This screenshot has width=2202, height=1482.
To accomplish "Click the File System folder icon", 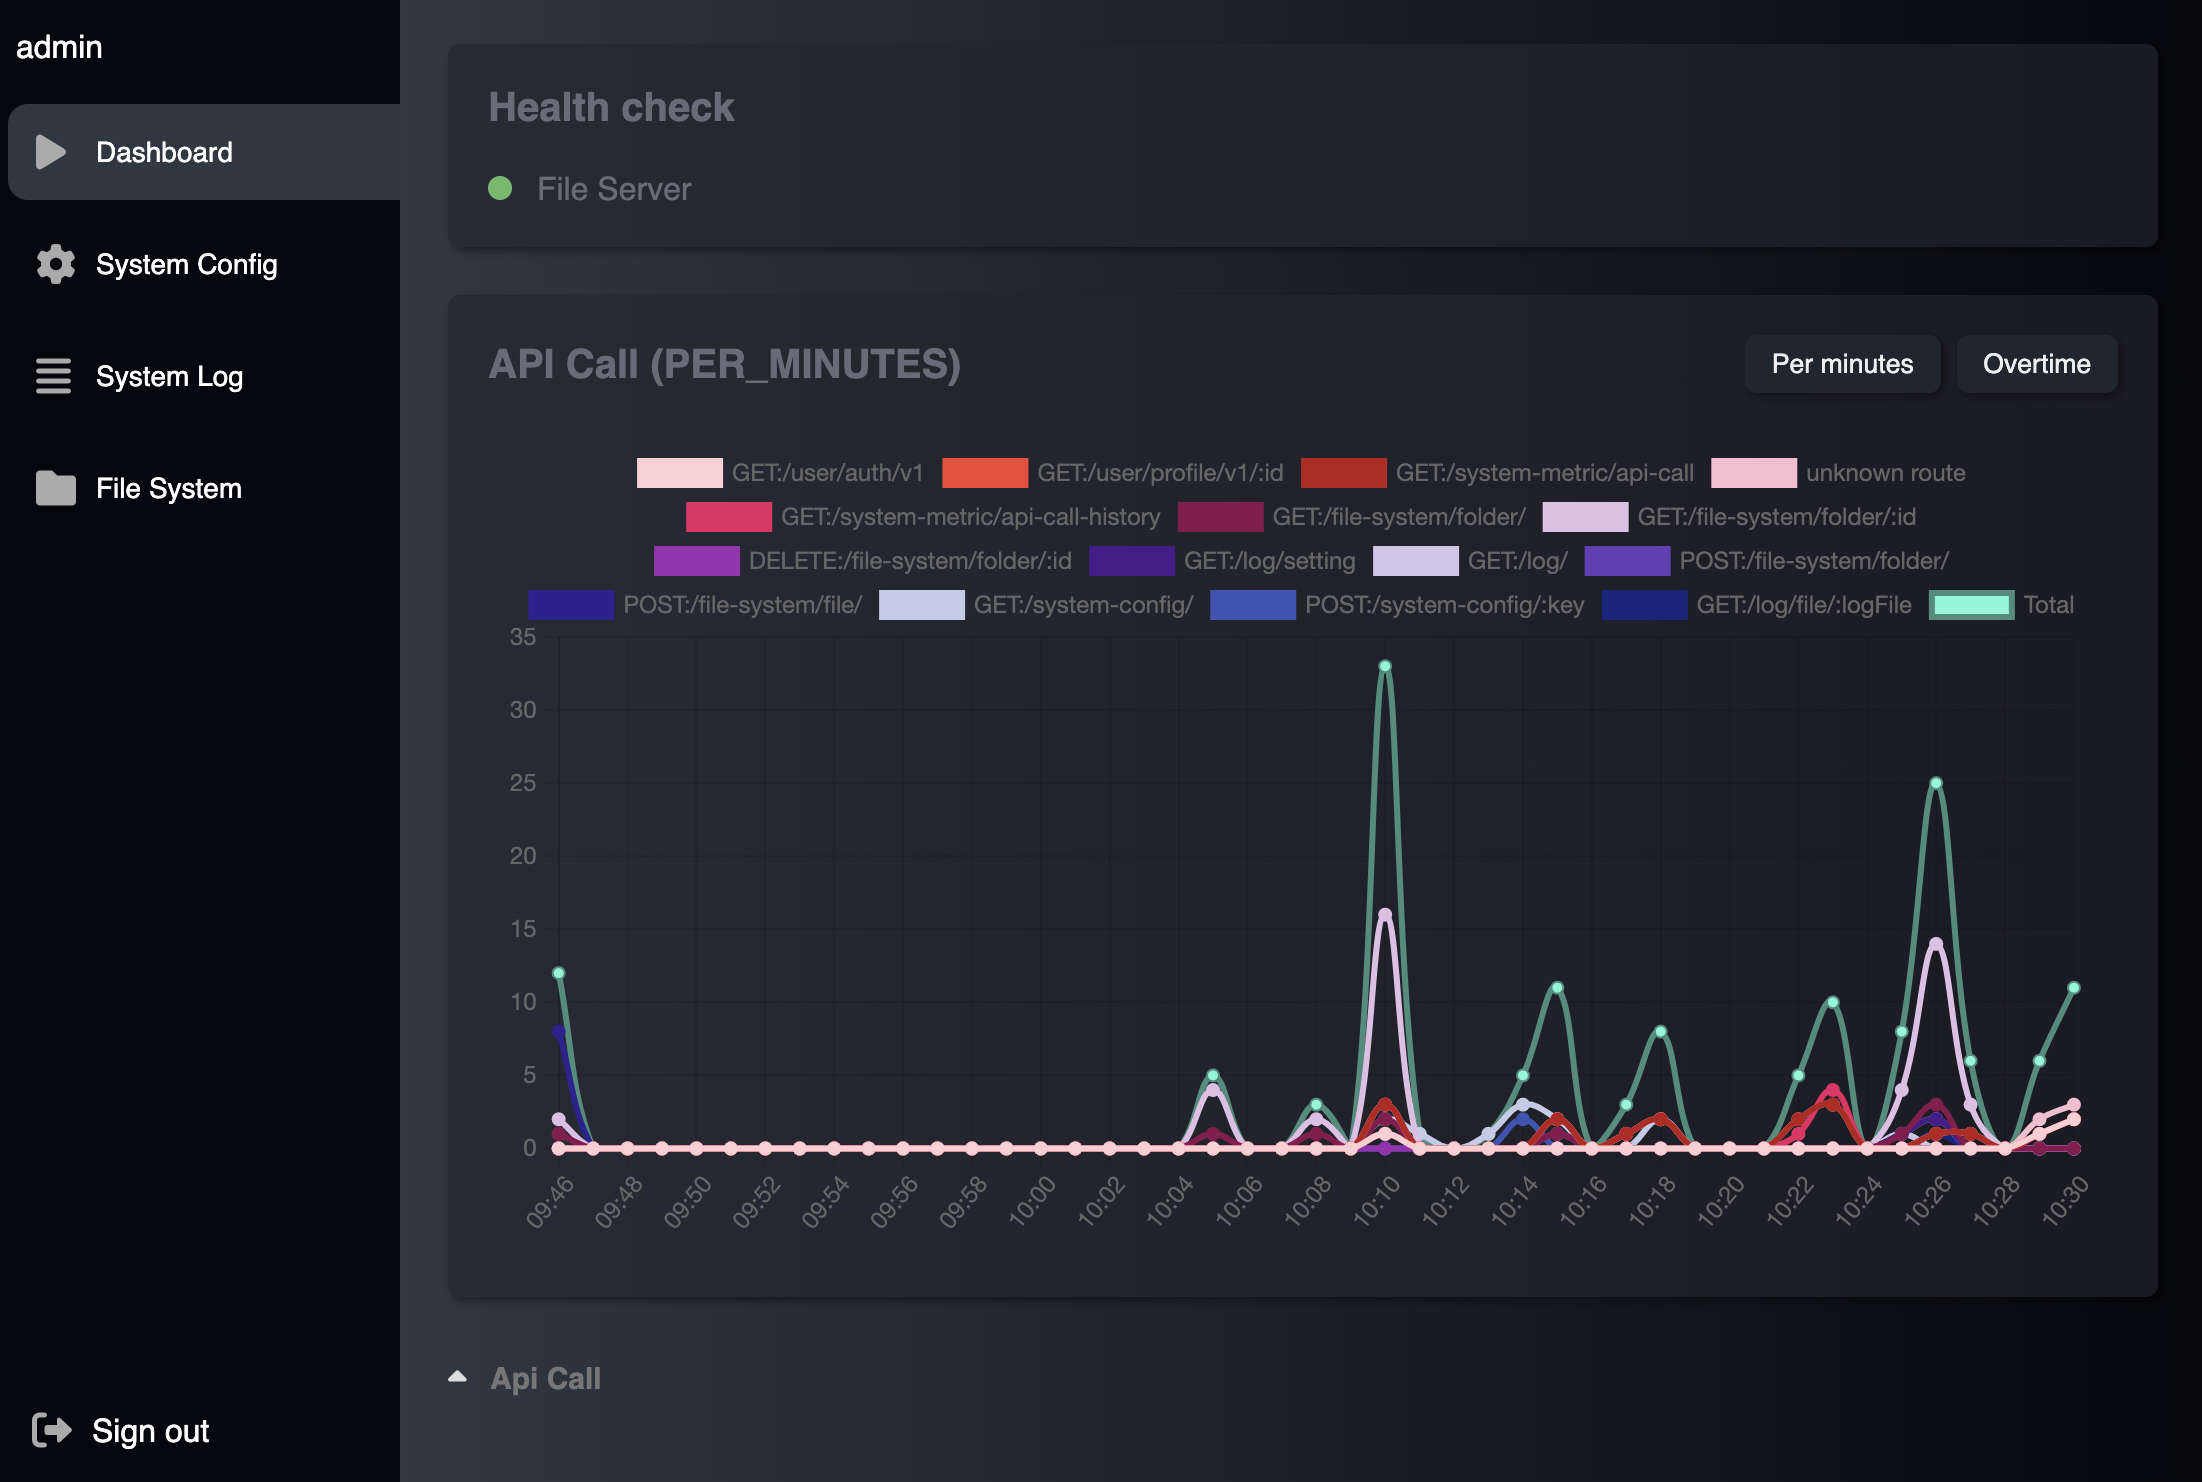I will tap(55, 488).
